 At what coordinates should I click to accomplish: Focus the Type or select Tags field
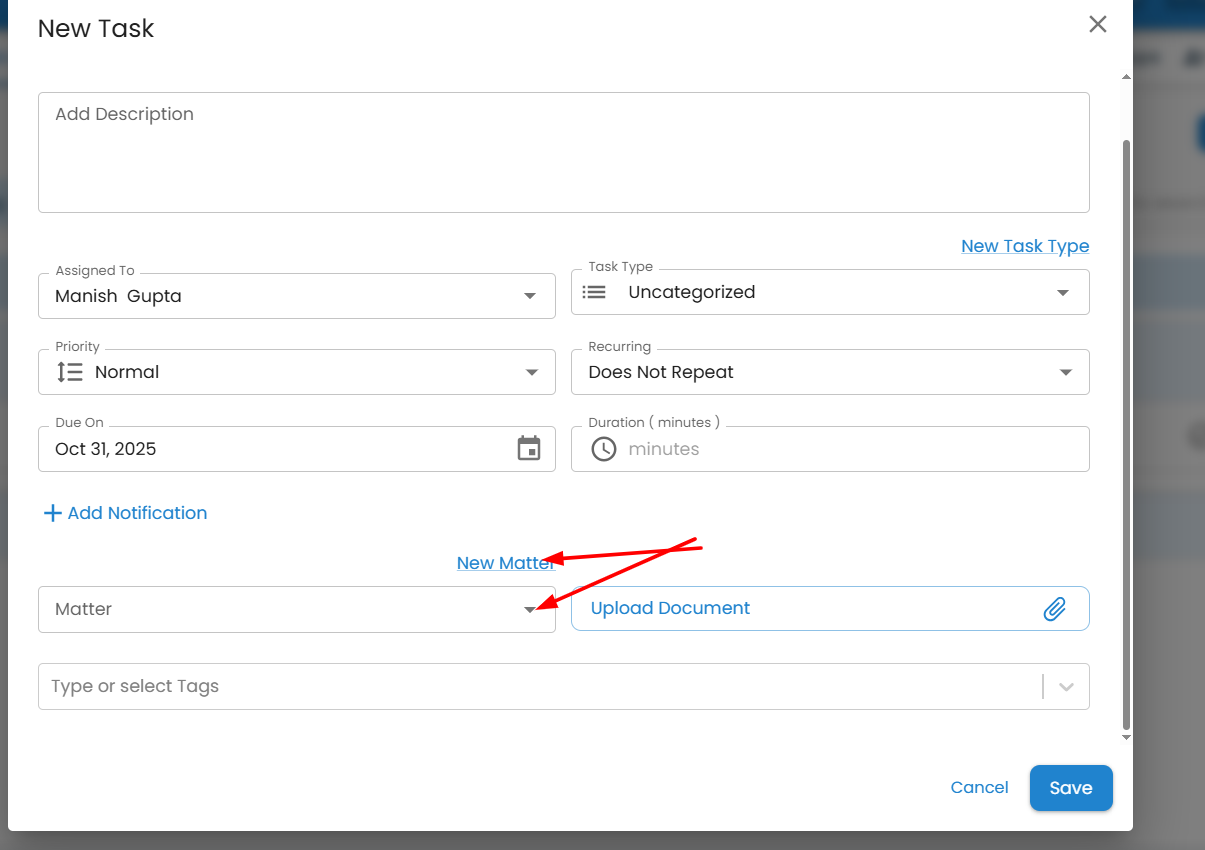point(530,687)
